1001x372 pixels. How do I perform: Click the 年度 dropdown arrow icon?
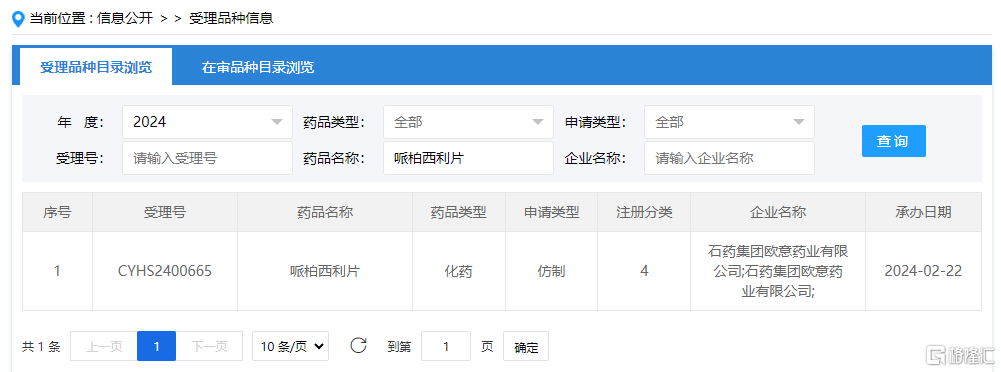pyautogui.click(x=276, y=122)
